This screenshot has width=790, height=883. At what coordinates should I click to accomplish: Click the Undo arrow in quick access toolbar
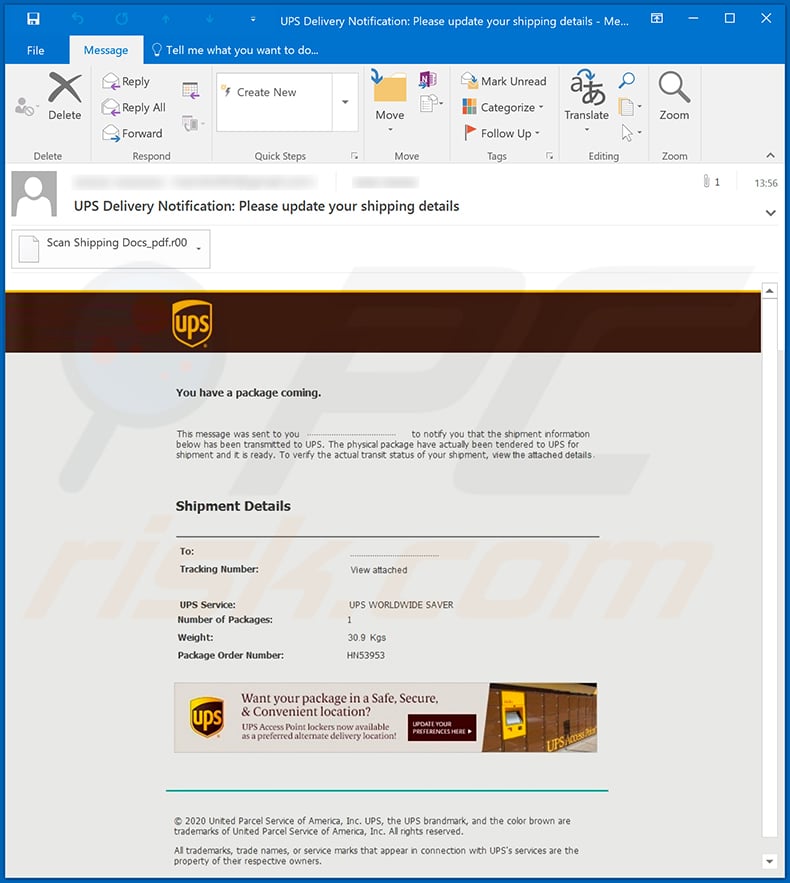tap(78, 19)
